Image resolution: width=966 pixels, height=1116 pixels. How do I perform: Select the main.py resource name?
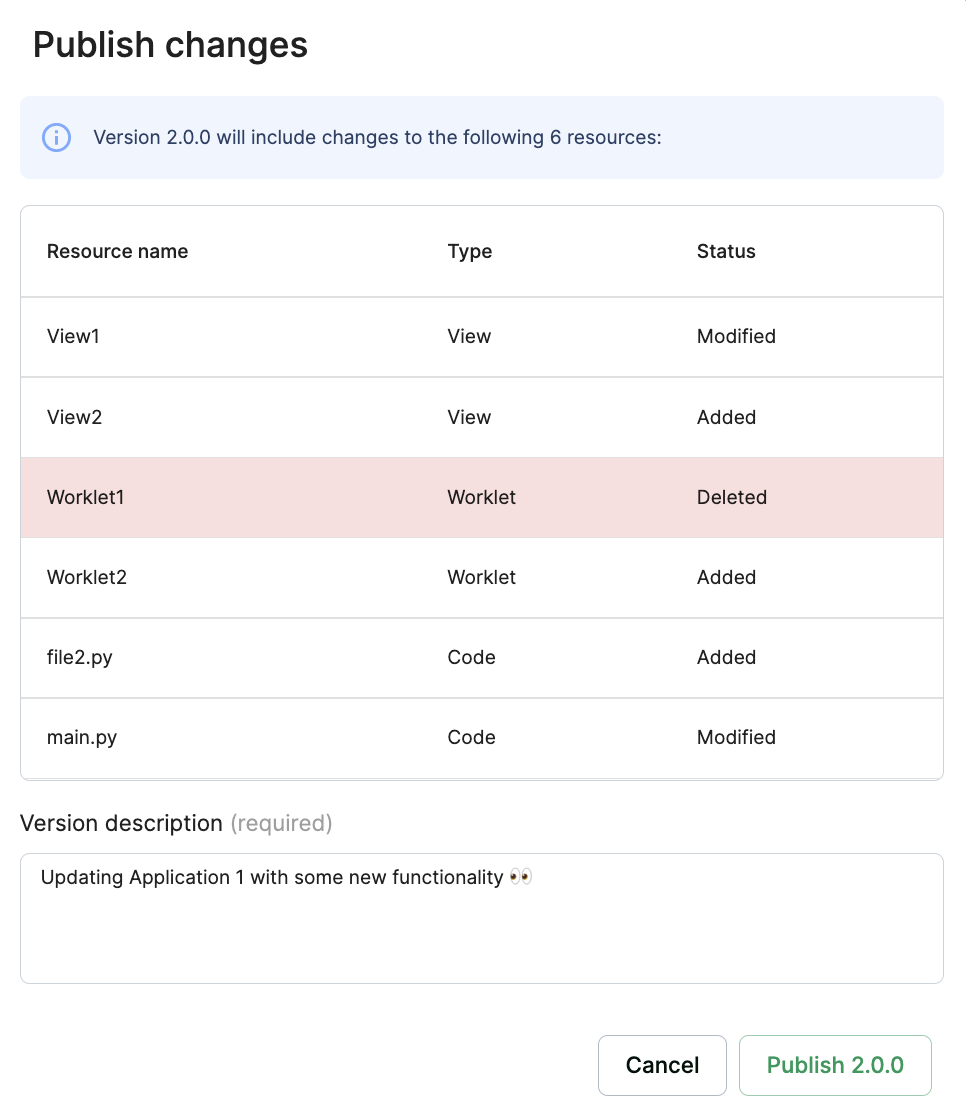click(82, 737)
